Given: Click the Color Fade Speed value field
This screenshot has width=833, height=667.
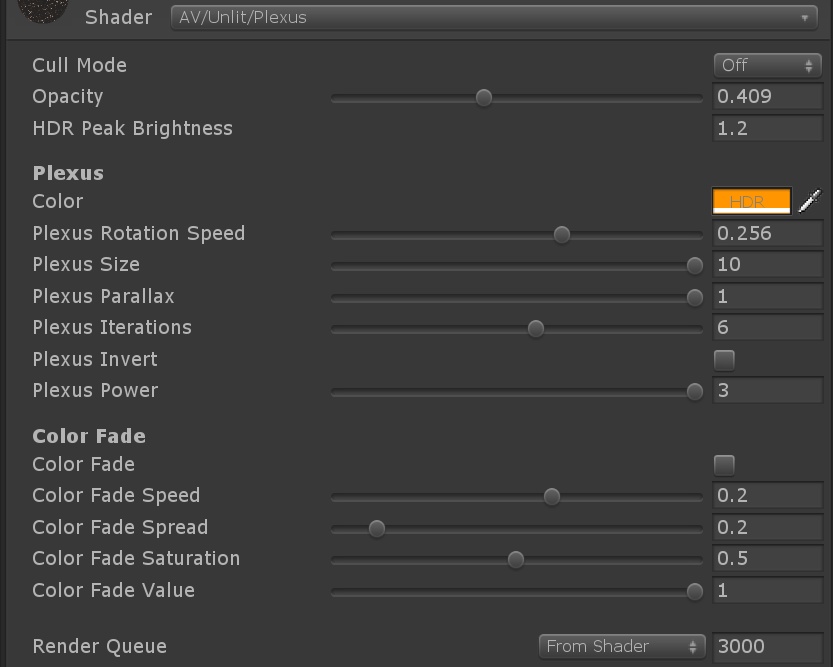Looking at the screenshot, I should pyautogui.click(x=767, y=495).
